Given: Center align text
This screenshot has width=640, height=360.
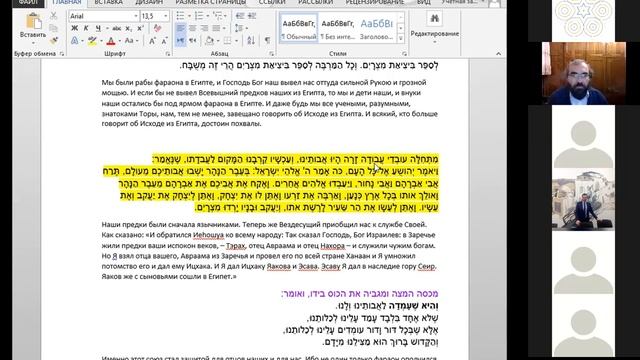Looking at the screenshot, I should point(192,28).
